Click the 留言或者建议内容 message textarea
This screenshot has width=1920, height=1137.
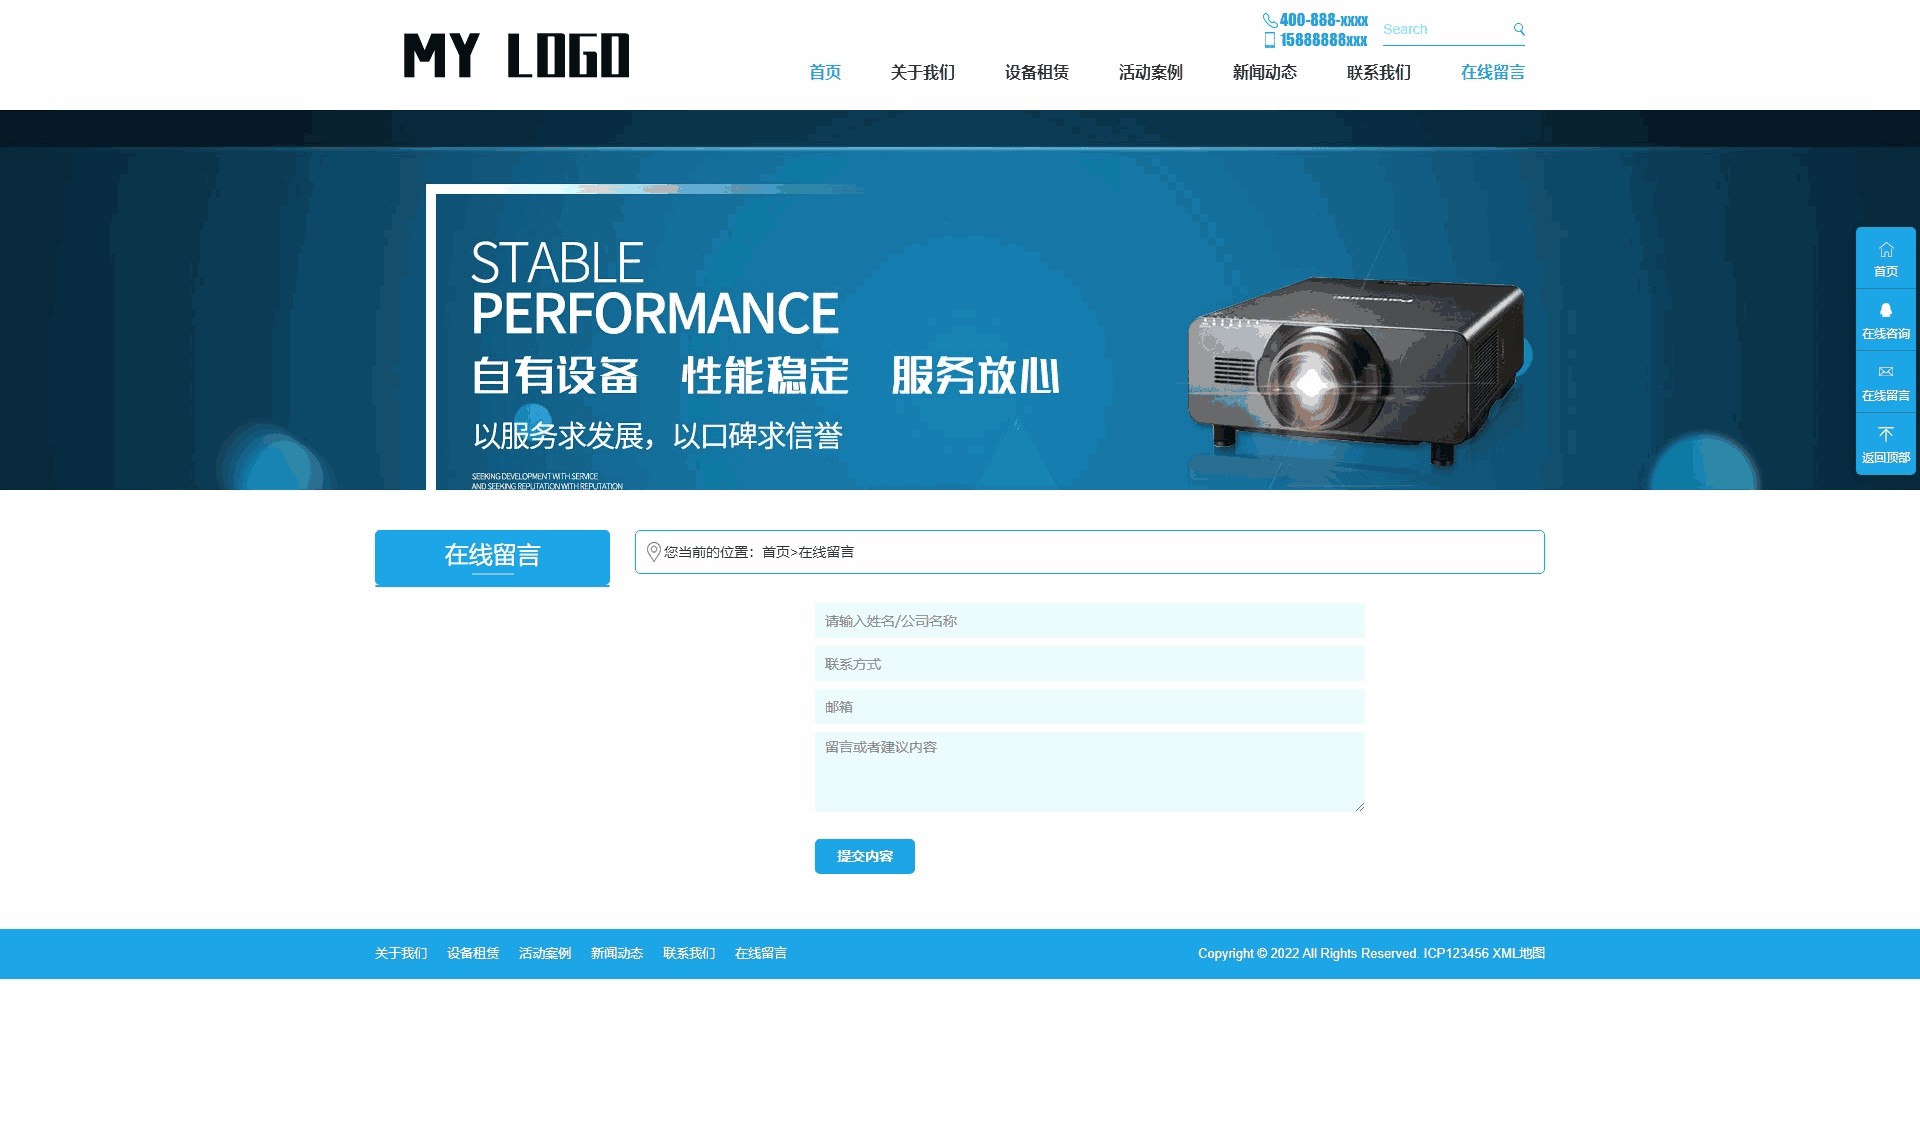pos(1089,772)
